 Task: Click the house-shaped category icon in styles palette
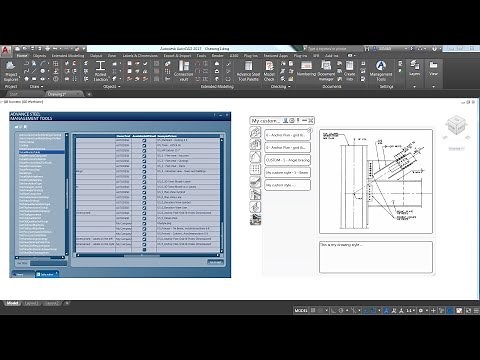coord(255,157)
